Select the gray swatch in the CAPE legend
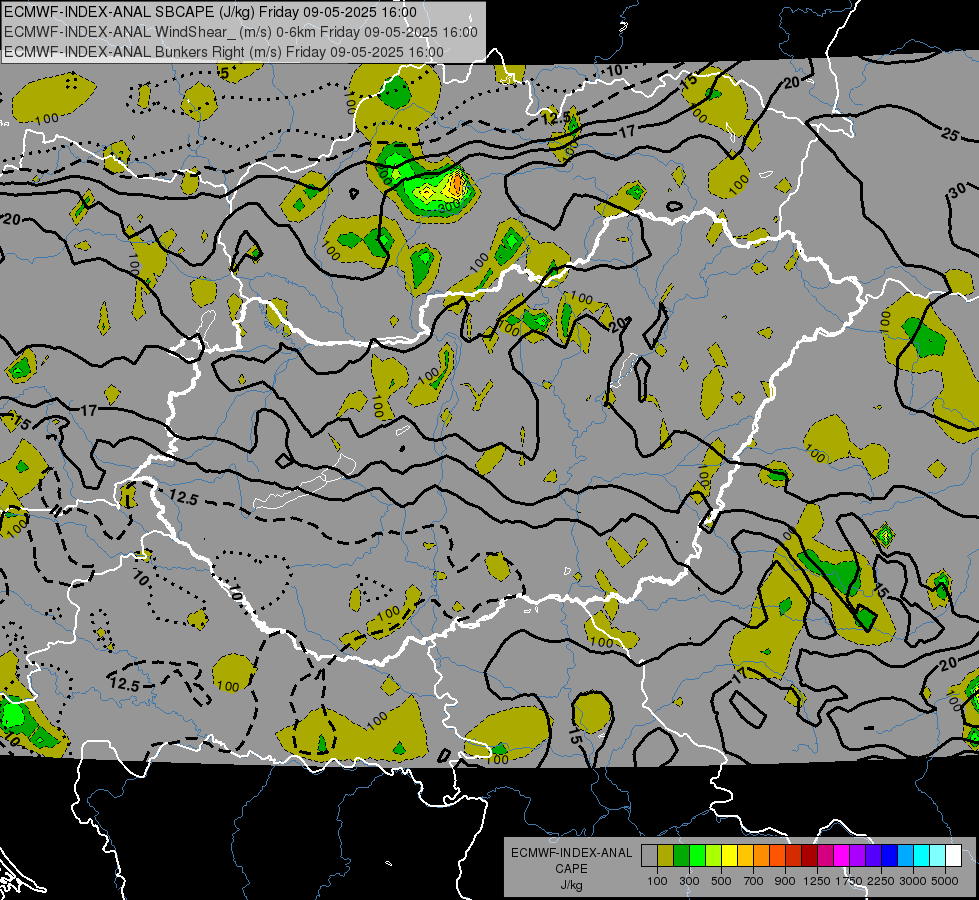Image resolution: width=979 pixels, height=900 pixels. (x=649, y=856)
